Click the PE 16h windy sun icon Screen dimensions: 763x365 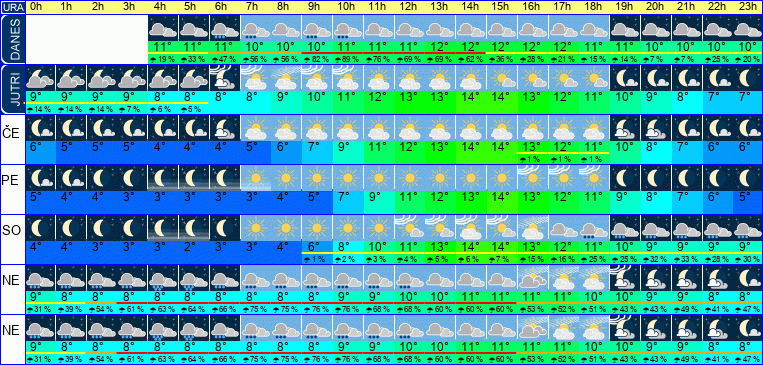(x=533, y=178)
